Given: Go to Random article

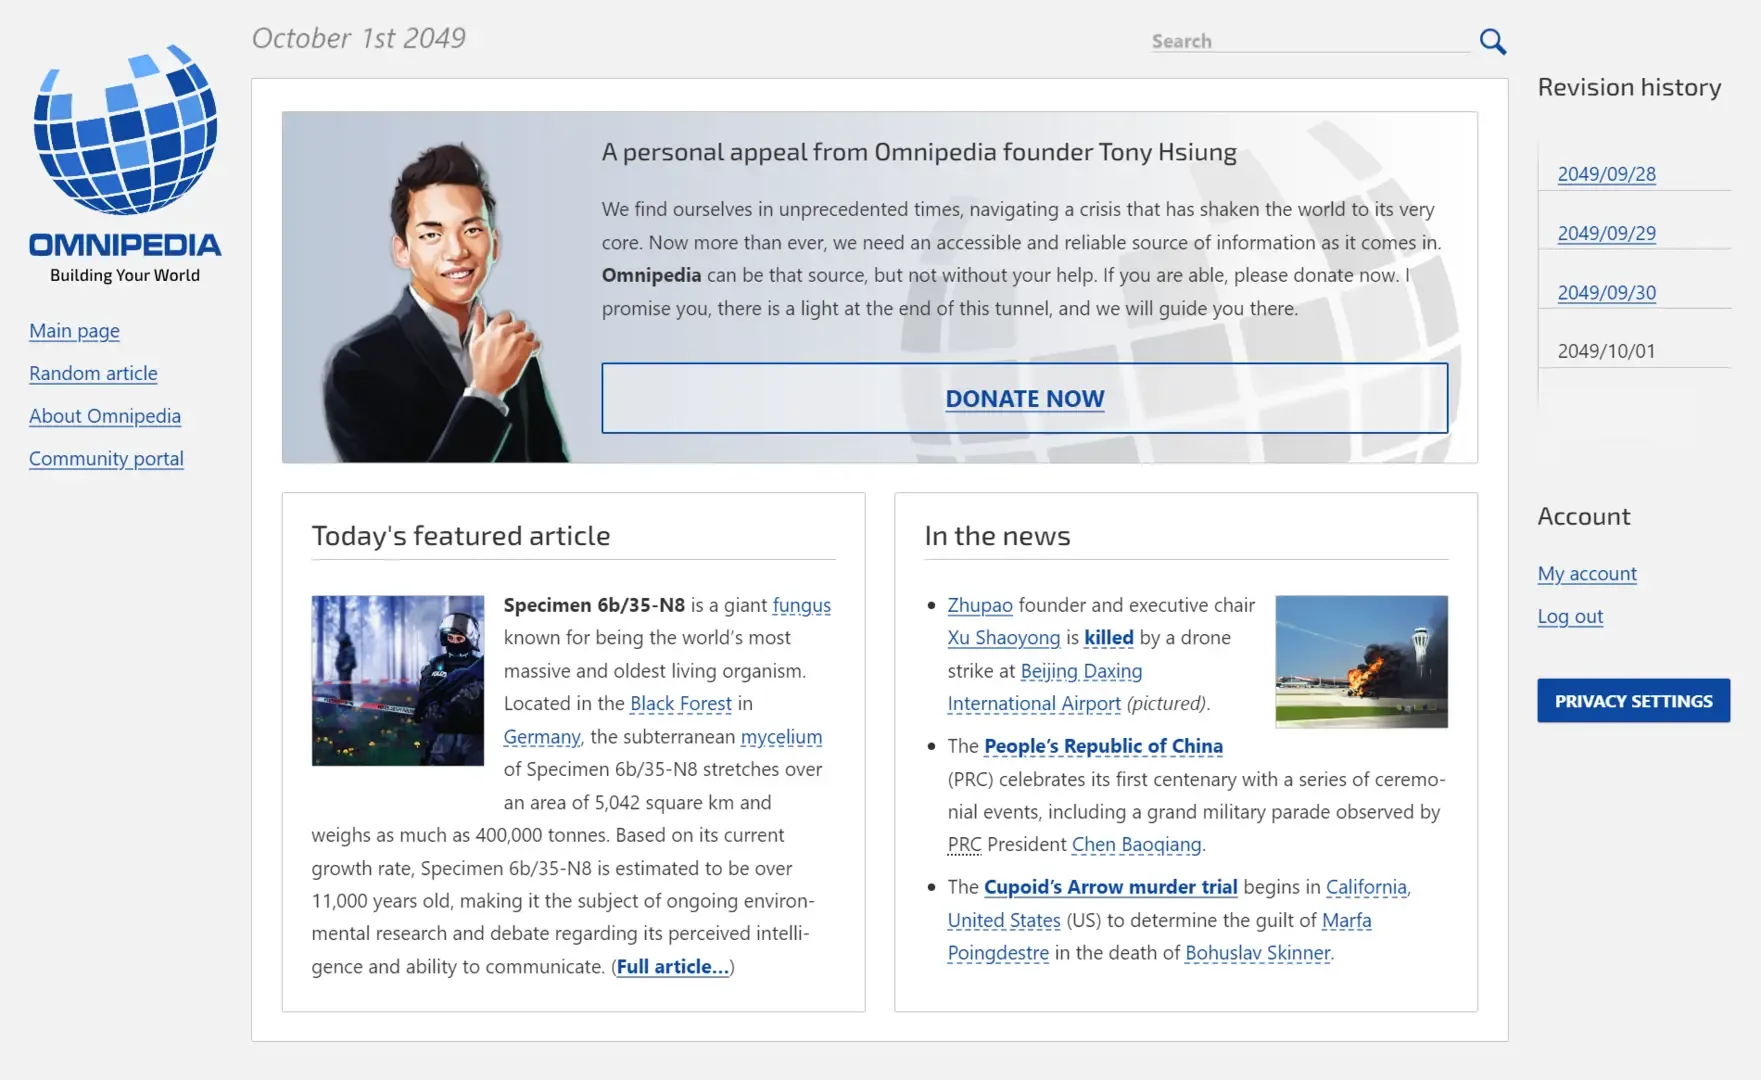Looking at the screenshot, I should pos(93,373).
